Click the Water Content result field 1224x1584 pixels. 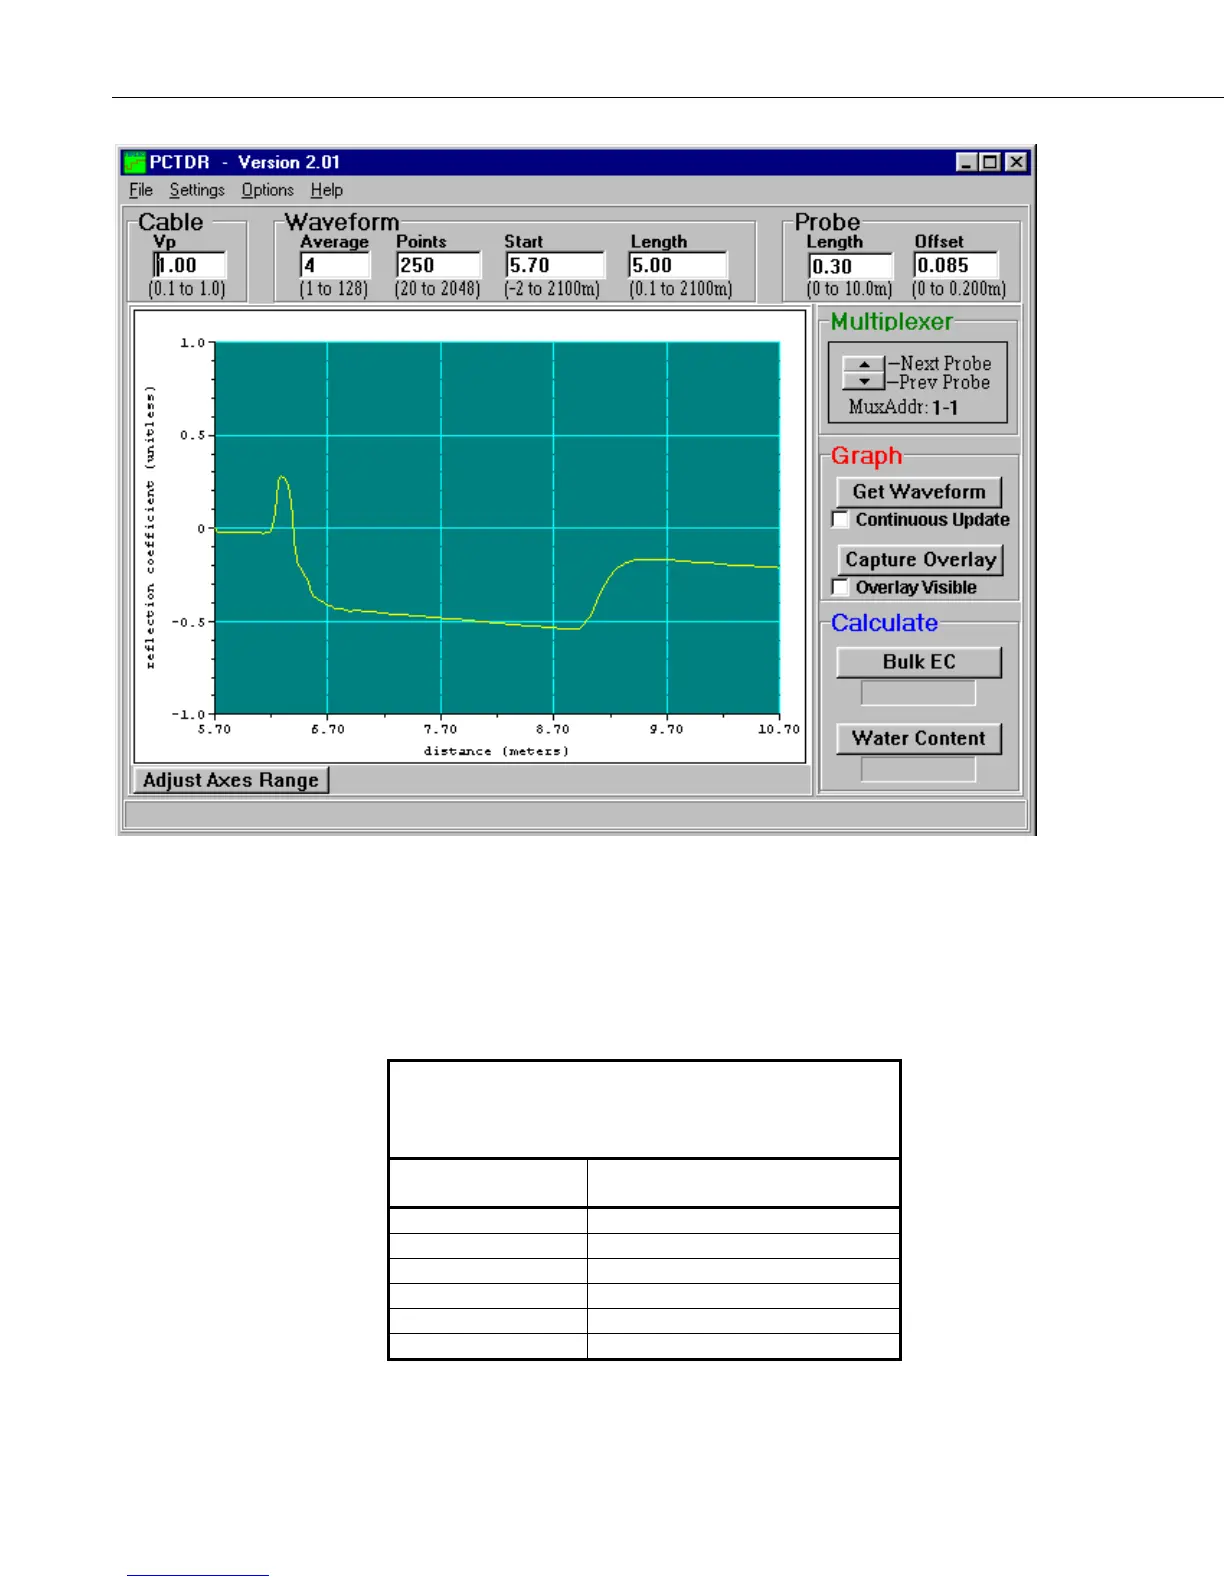coord(918,769)
